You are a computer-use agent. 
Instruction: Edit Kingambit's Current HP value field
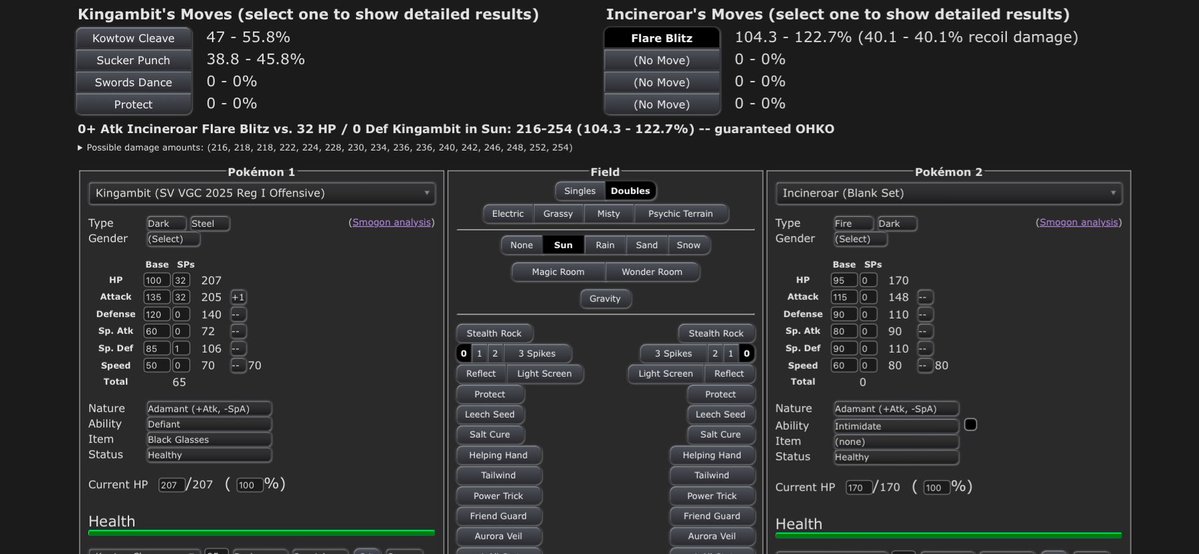click(x=171, y=485)
